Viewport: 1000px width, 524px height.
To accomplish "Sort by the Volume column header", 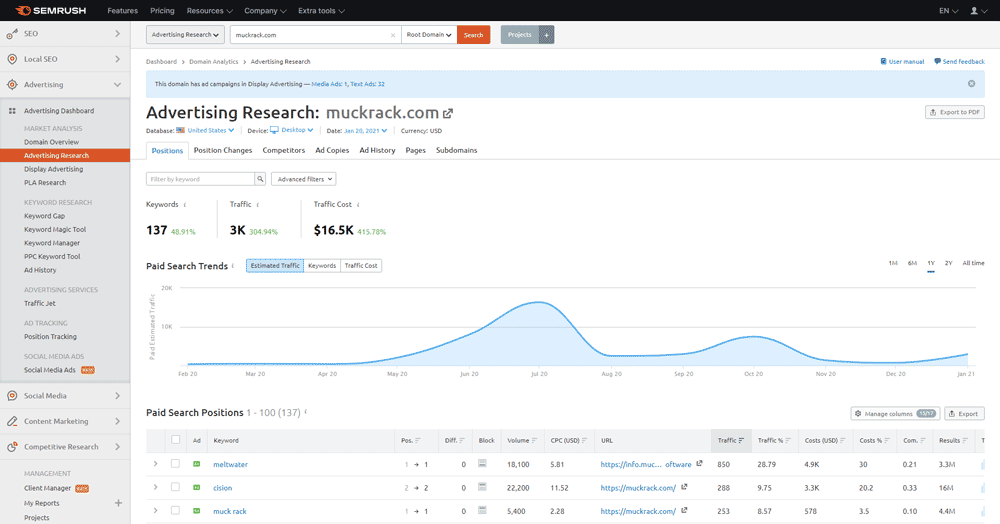I will [522, 440].
